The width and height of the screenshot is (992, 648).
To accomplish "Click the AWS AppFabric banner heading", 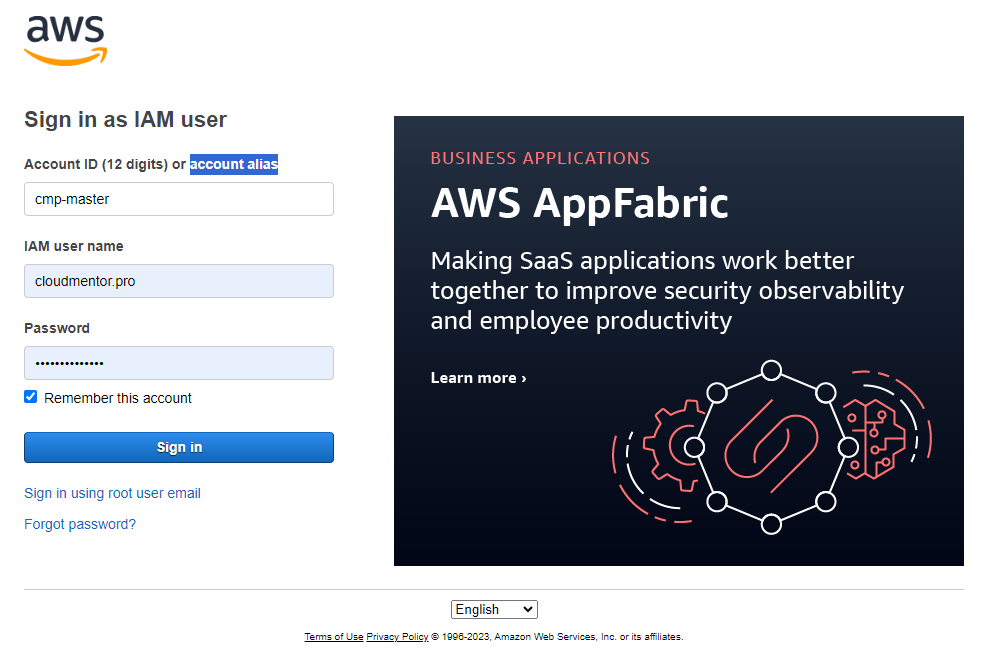I will 579,204.
